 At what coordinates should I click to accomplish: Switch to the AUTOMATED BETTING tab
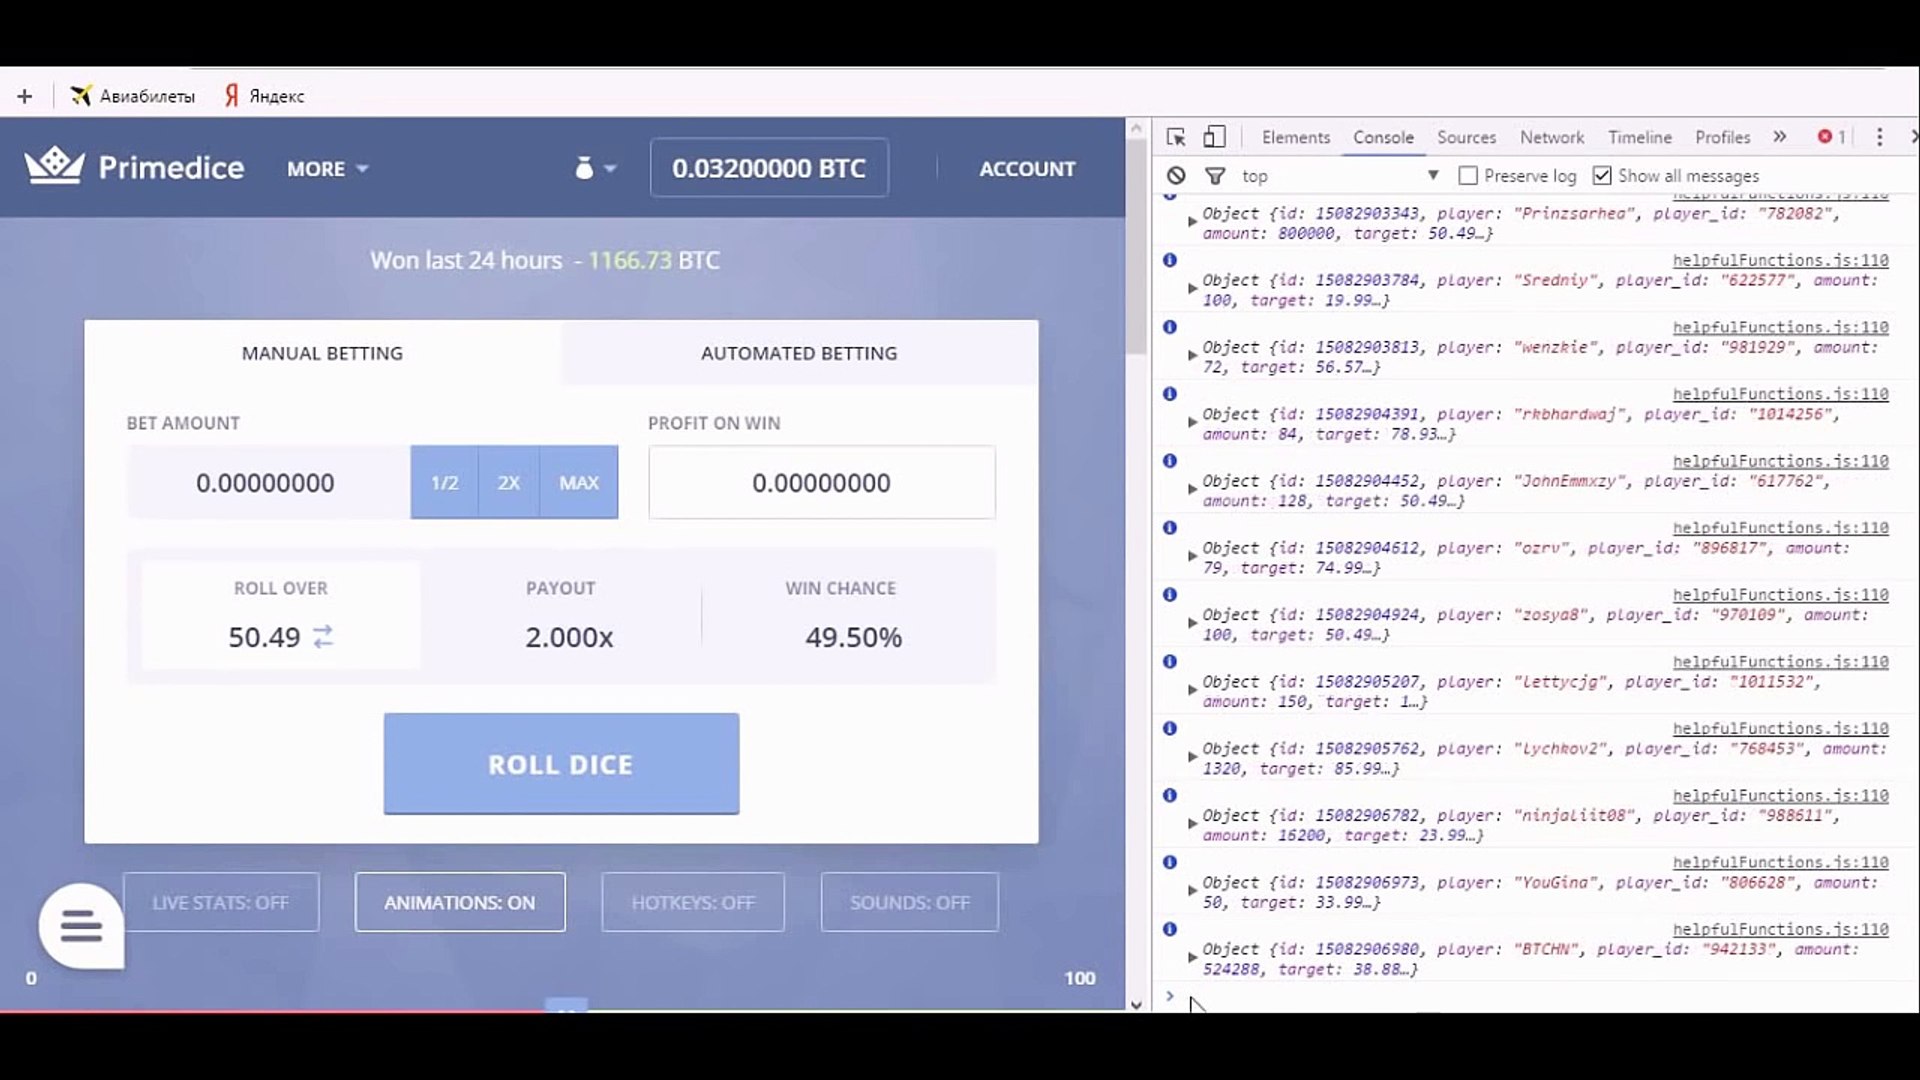coord(799,353)
